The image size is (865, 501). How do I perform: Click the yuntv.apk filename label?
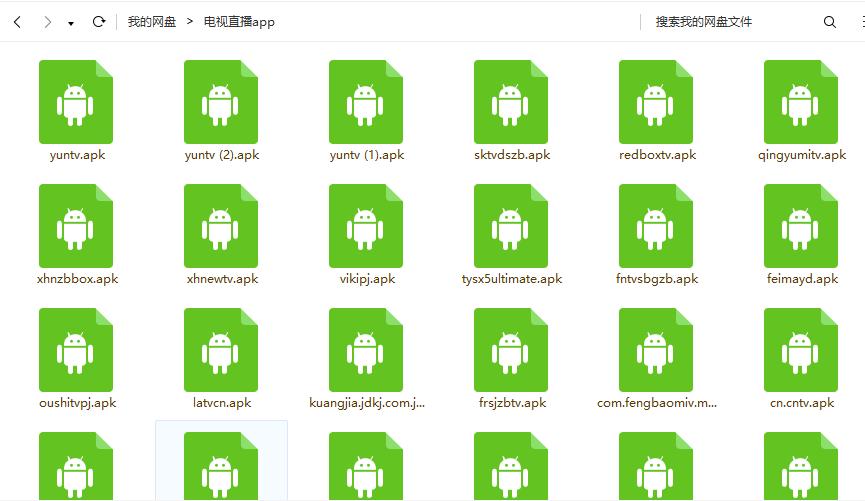pos(77,155)
